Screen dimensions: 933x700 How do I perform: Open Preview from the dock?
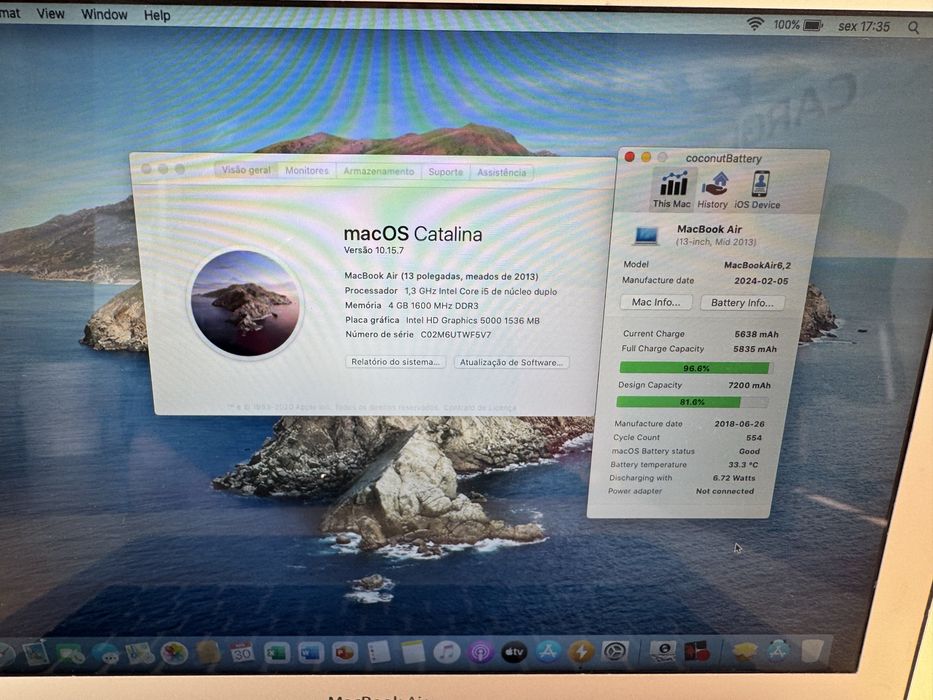[37, 653]
